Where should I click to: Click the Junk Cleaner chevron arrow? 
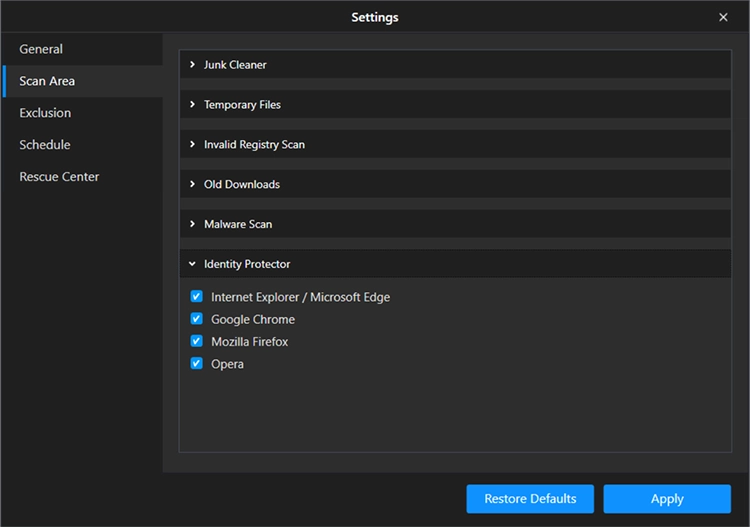(192, 65)
